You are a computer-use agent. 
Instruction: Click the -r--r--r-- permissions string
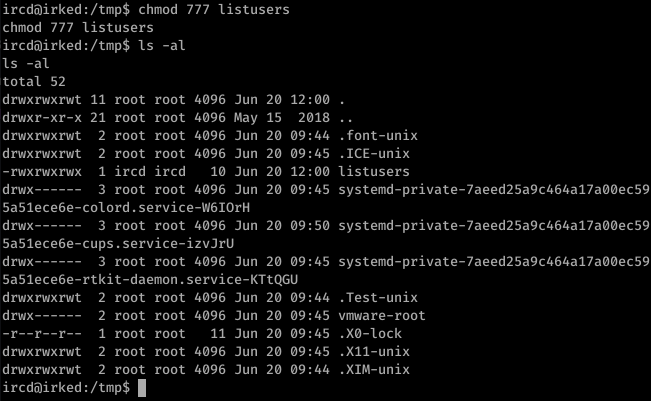pyautogui.click(x=42, y=333)
